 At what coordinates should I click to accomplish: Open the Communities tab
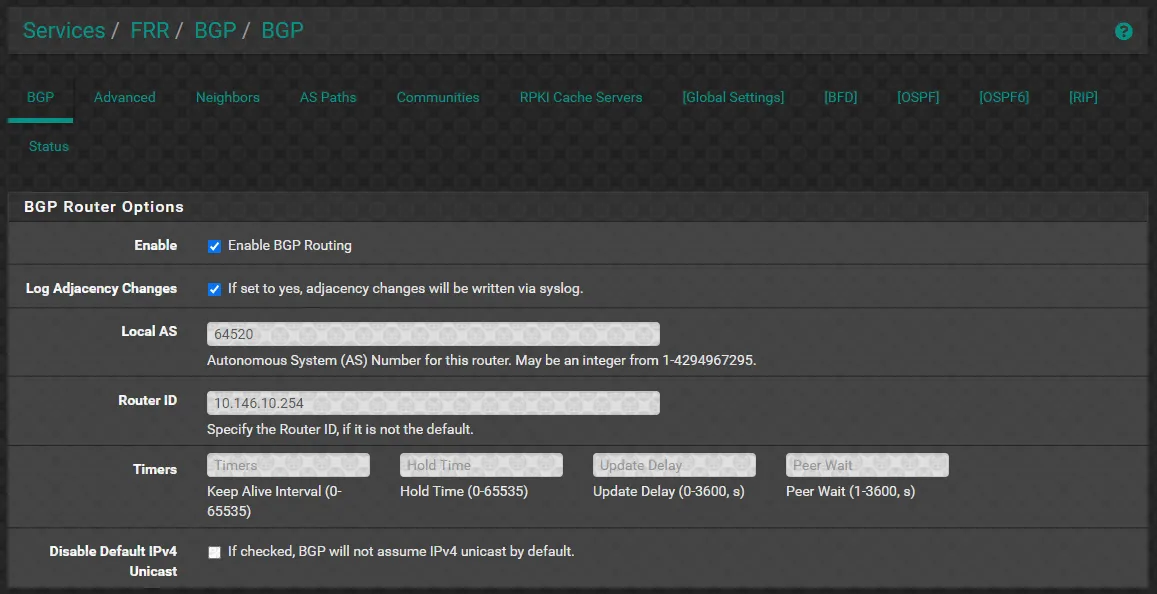pos(438,97)
